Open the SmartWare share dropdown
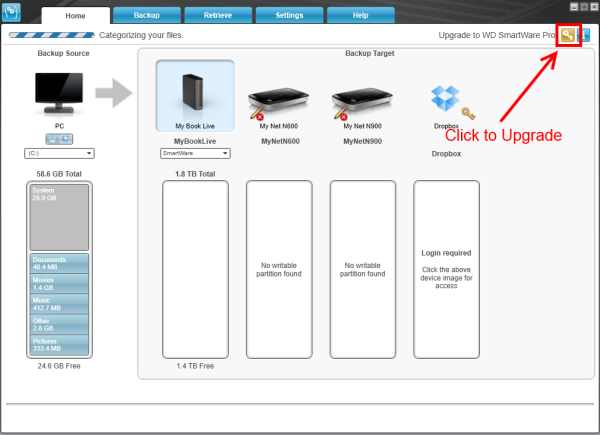600x435 pixels. click(195, 153)
